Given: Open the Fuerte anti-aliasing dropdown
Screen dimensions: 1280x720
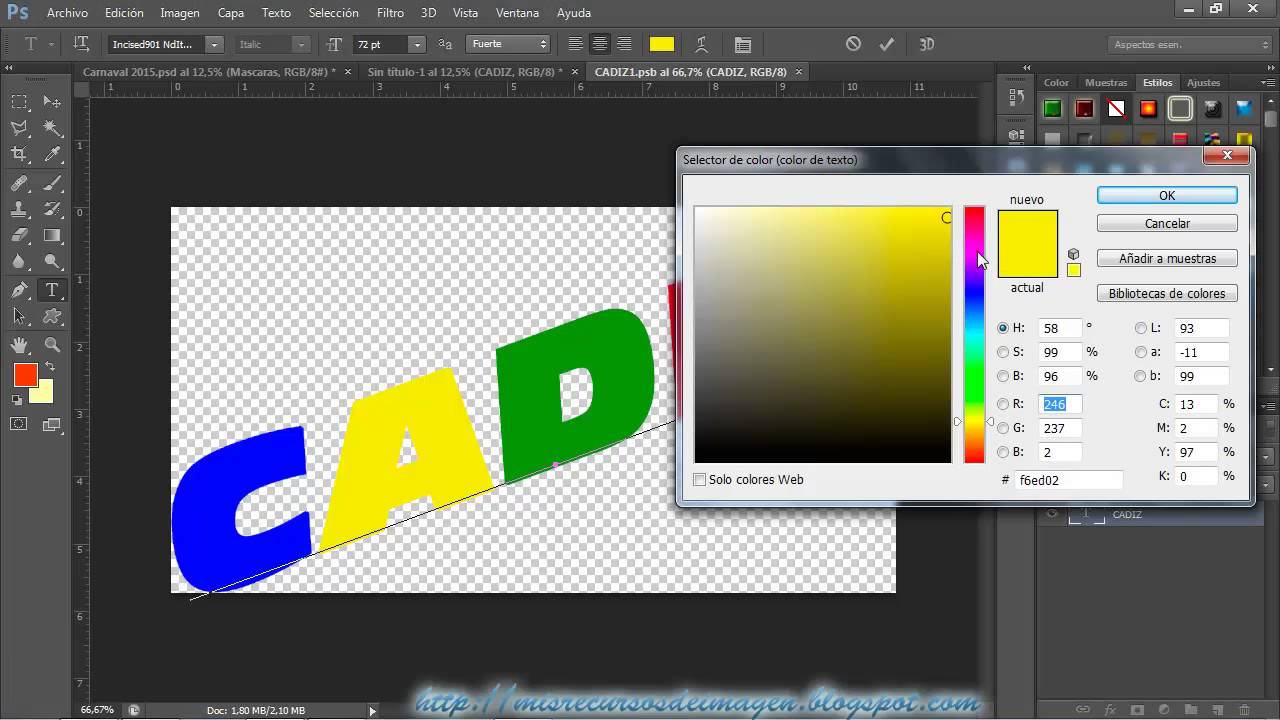Looking at the screenshot, I should pyautogui.click(x=508, y=44).
